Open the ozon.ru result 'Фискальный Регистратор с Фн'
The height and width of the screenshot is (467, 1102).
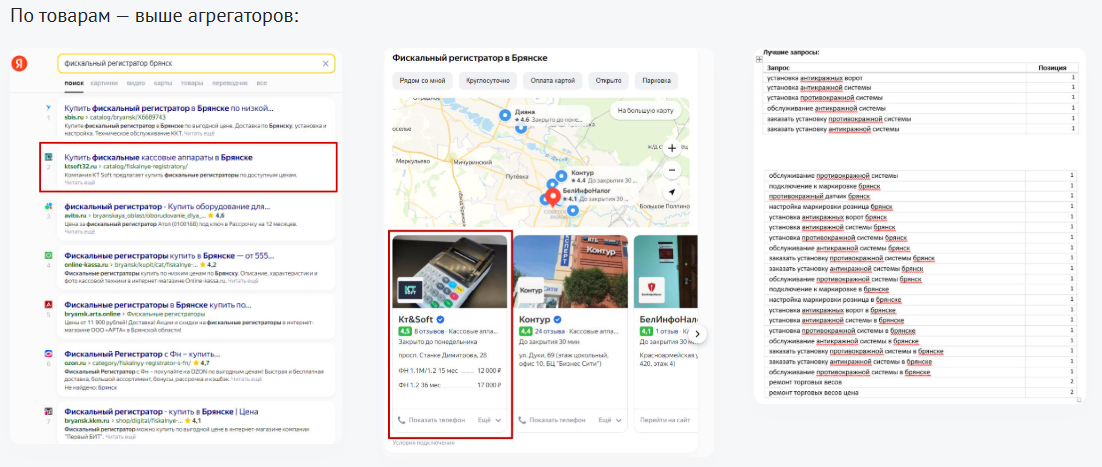pos(142,354)
